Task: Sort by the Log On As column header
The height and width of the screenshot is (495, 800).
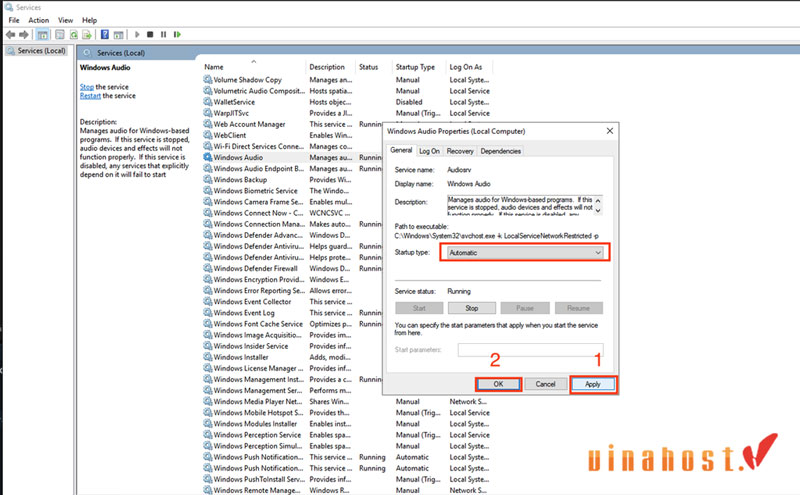Action: point(468,67)
